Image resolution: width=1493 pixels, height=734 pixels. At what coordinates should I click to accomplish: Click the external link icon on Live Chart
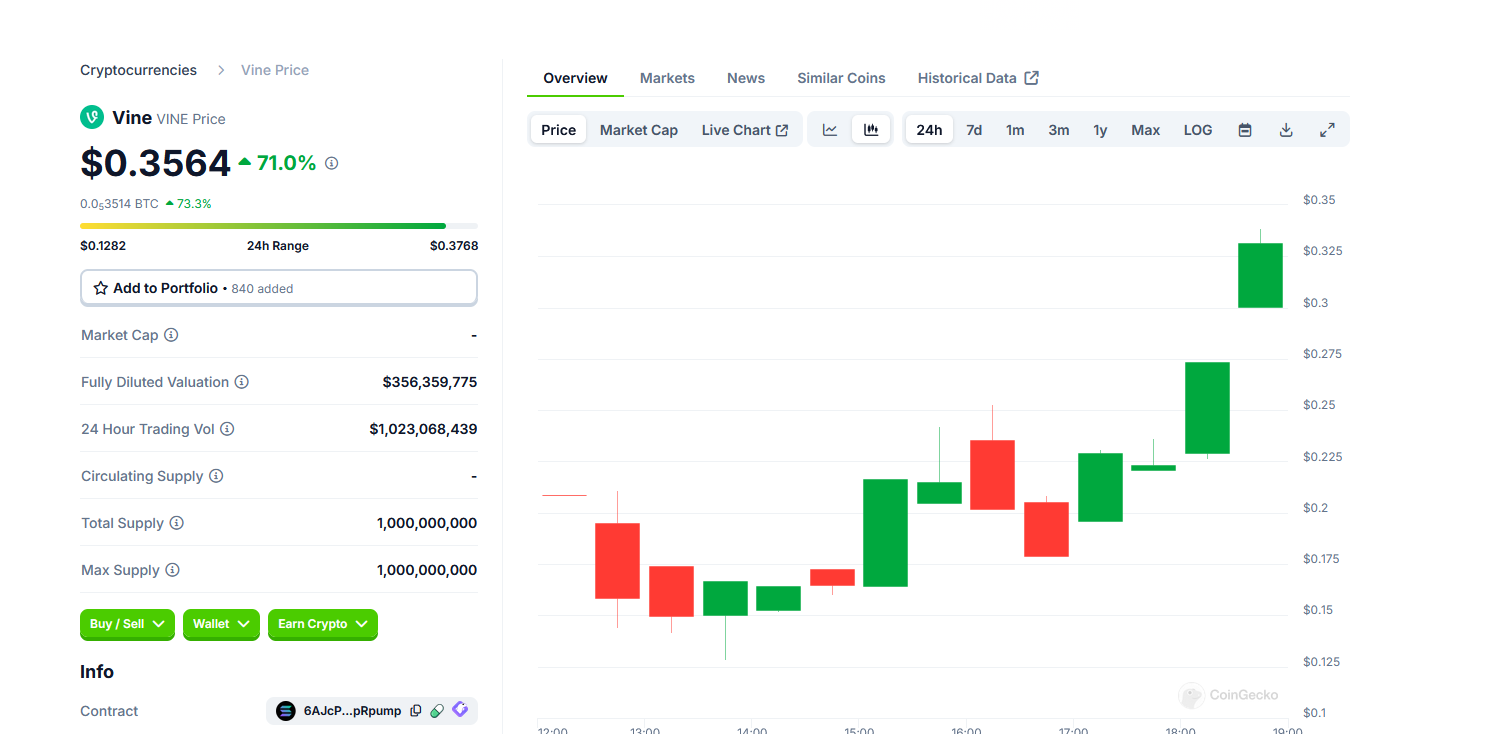click(782, 130)
